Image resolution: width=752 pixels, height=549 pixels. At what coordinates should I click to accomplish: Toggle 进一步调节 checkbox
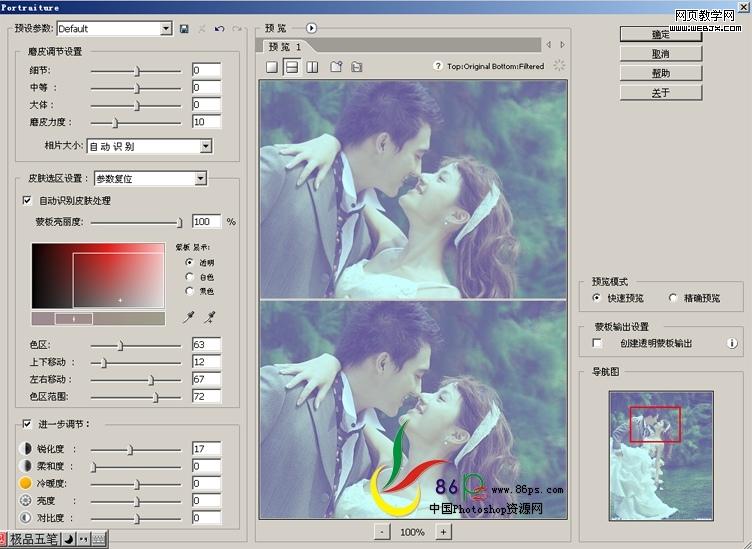tap(27, 424)
